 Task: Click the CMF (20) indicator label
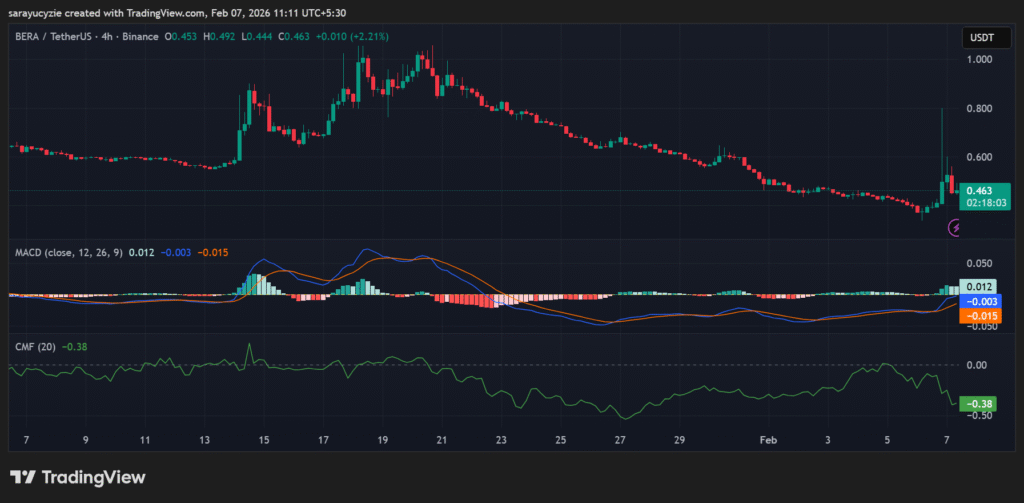[x=35, y=346]
